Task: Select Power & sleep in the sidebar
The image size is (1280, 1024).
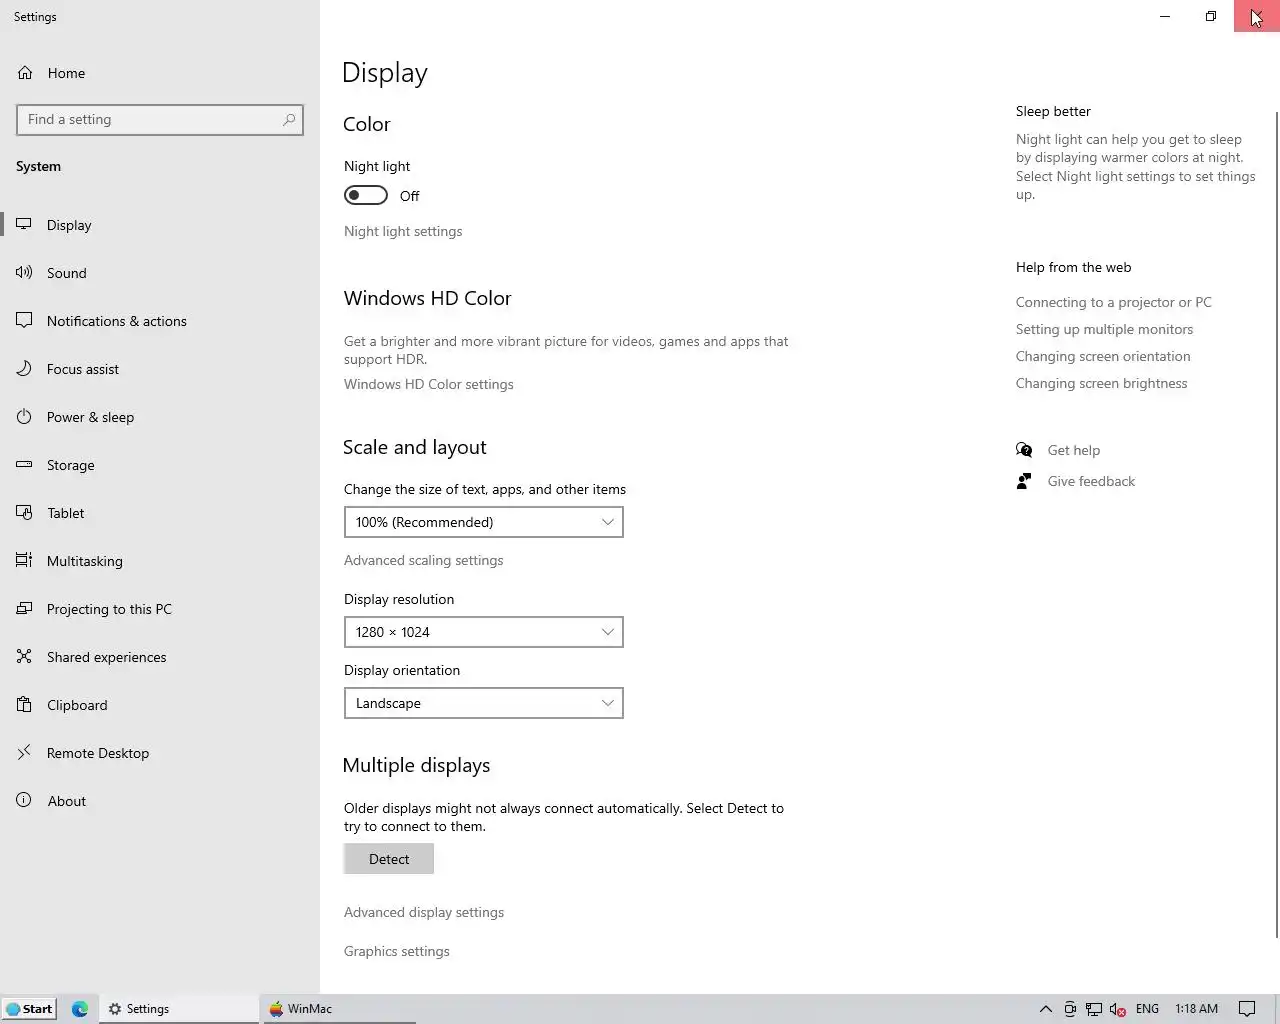Action: 160,417
